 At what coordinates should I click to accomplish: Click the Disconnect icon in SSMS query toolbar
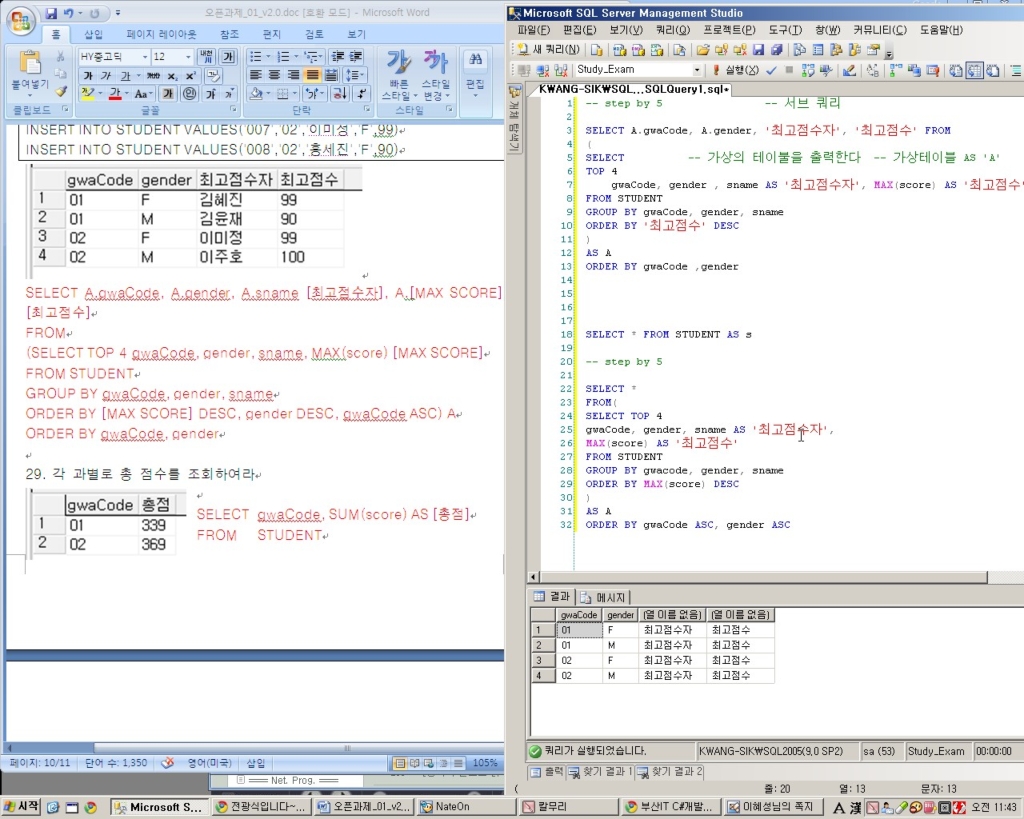pos(541,70)
